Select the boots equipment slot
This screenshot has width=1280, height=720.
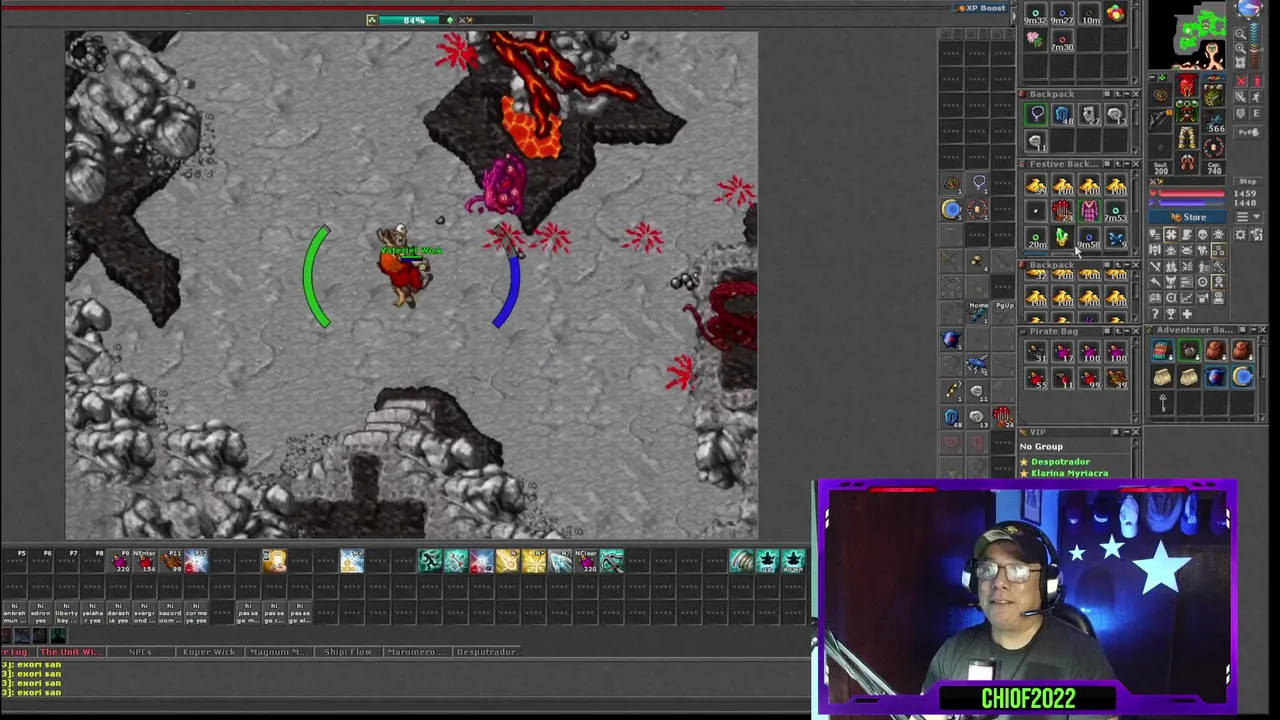[x=1187, y=162]
